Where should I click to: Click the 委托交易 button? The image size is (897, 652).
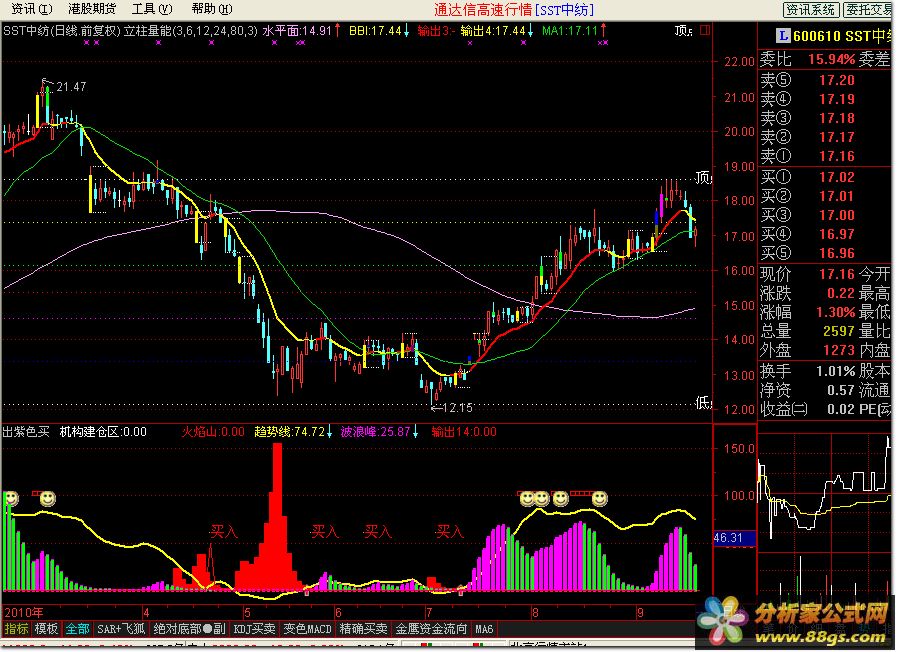870,10
